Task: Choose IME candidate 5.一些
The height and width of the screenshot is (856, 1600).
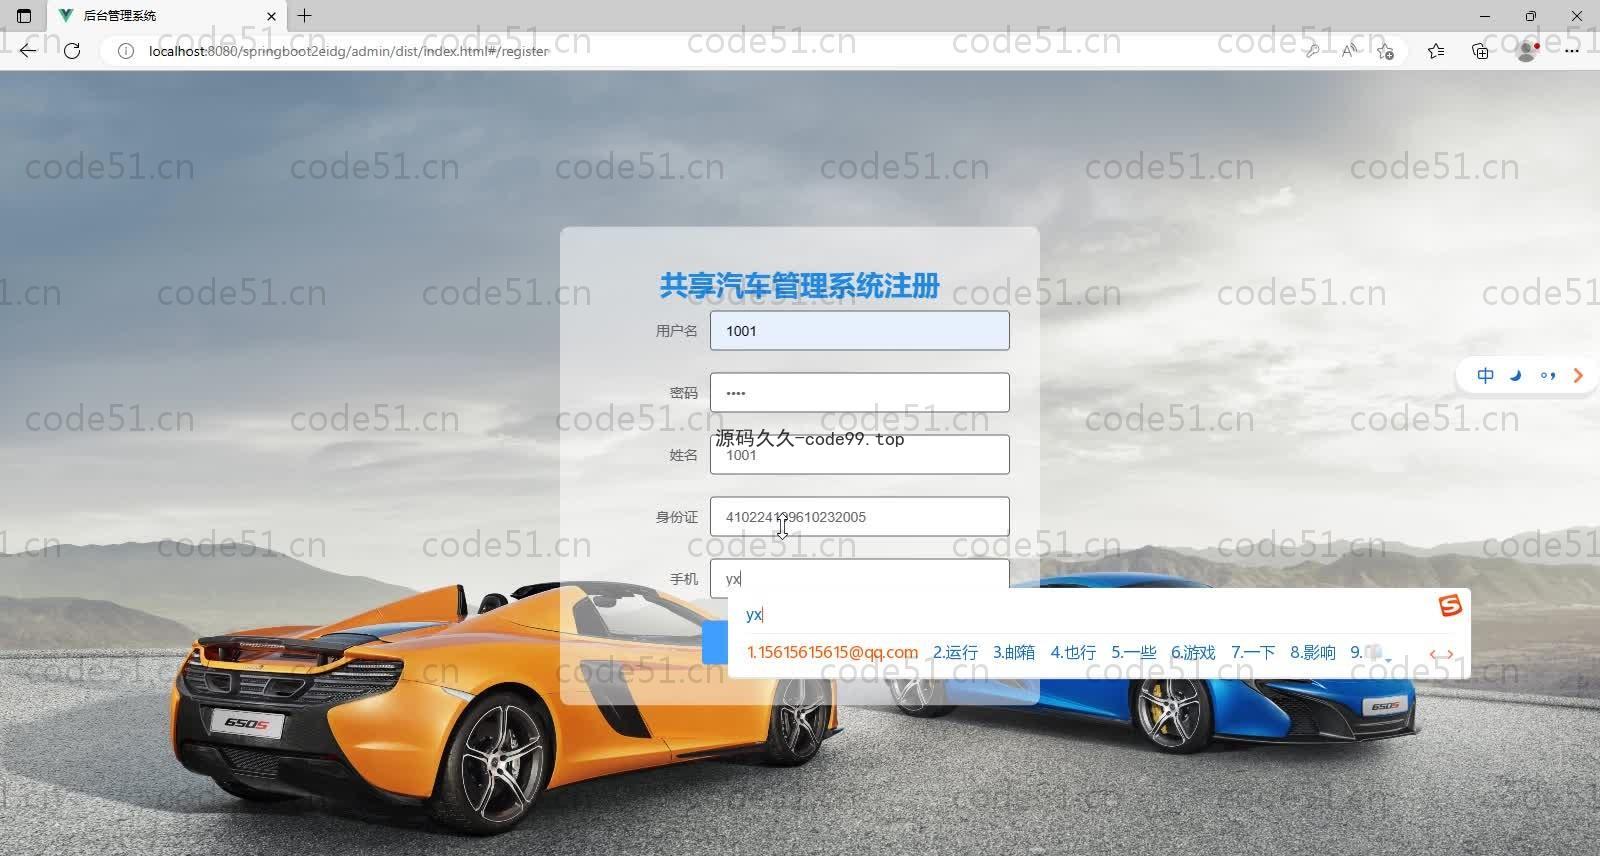Action: tap(1133, 652)
